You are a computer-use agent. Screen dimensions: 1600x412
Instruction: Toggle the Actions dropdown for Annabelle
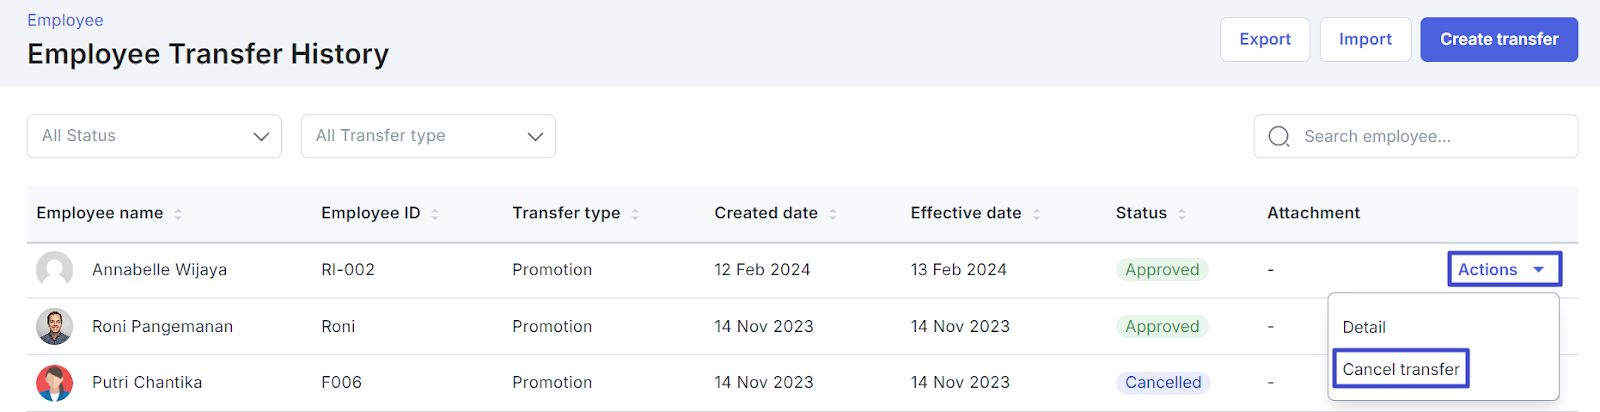click(x=1504, y=270)
